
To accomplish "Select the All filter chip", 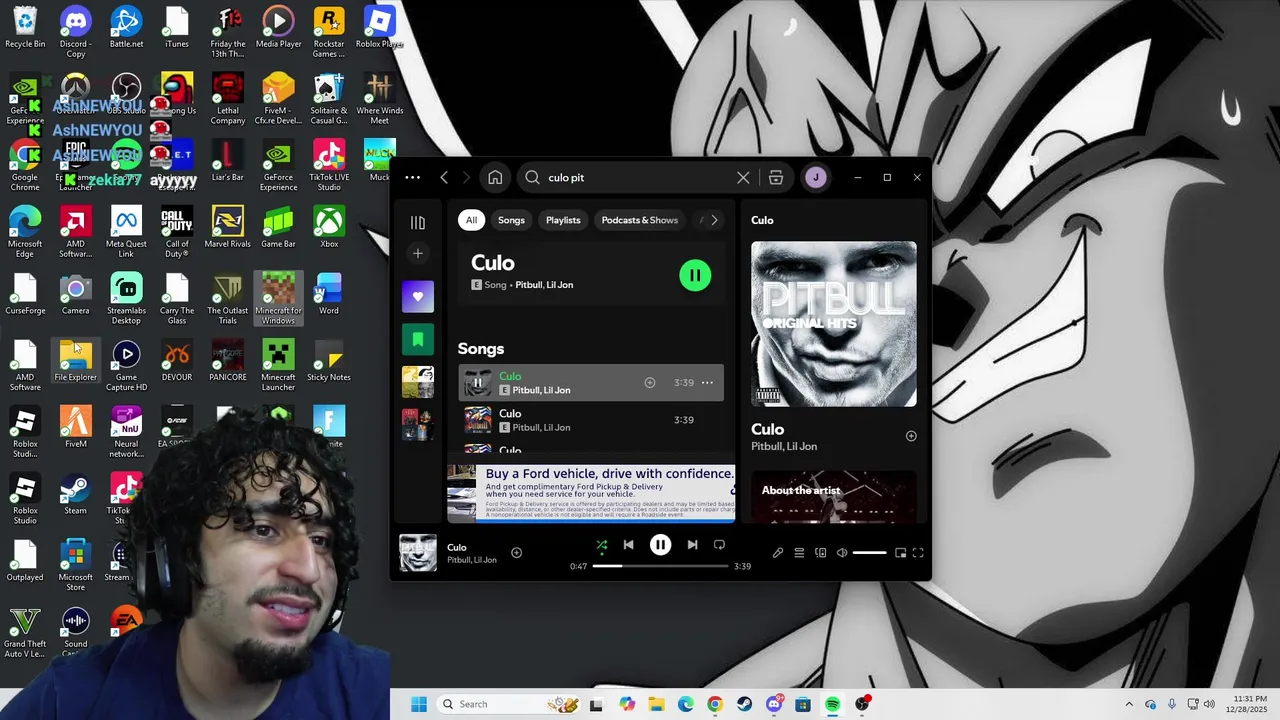I will (471, 220).
